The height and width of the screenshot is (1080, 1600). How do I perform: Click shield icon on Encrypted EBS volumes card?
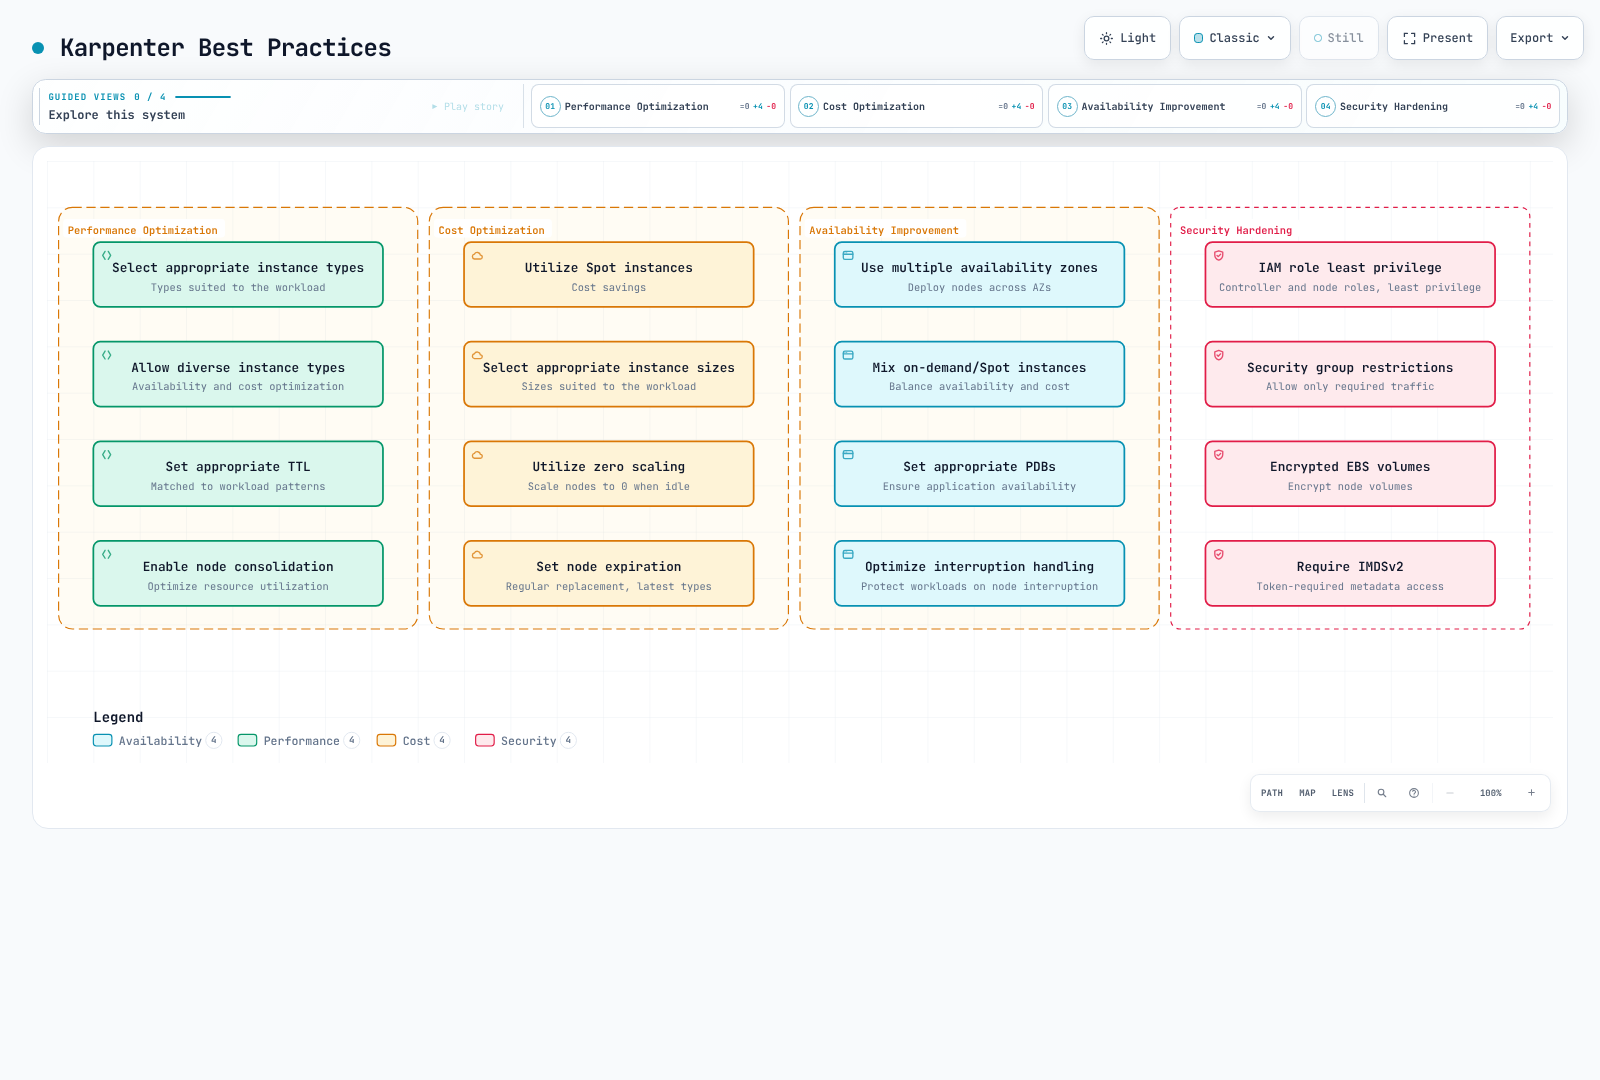coord(1219,455)
